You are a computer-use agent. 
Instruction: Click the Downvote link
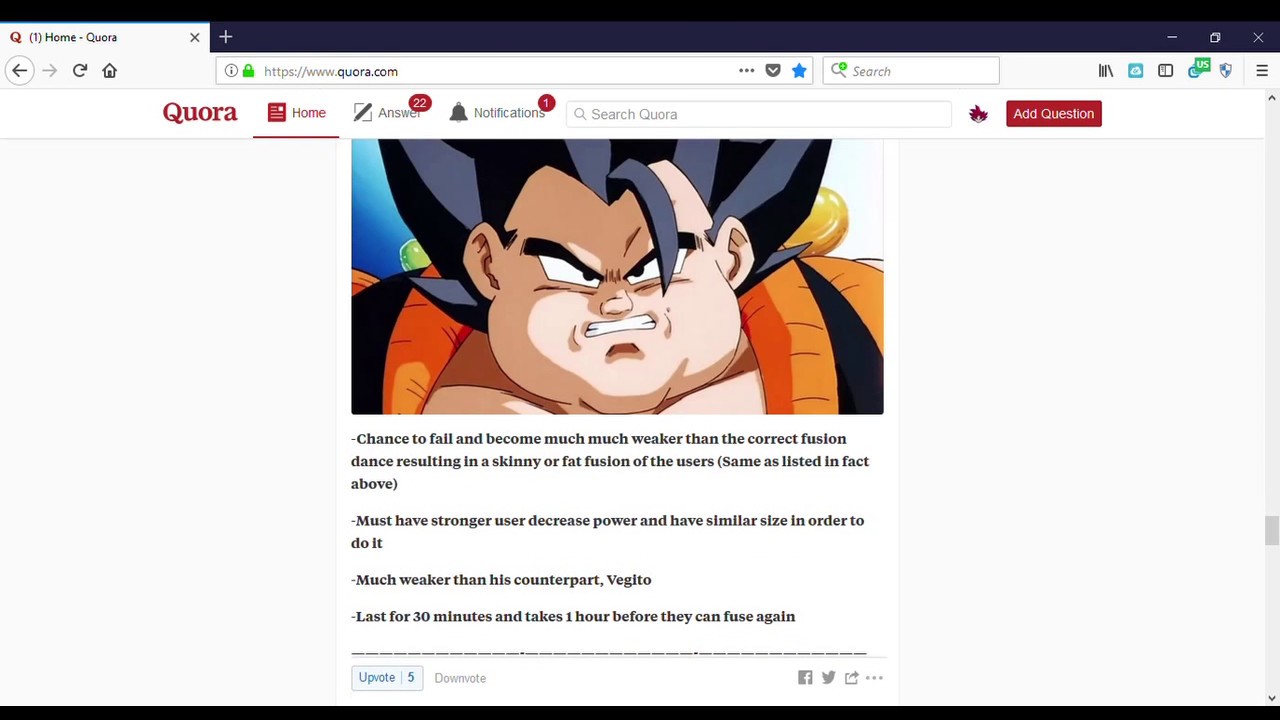pyautogui.click(x=460, y=678)
